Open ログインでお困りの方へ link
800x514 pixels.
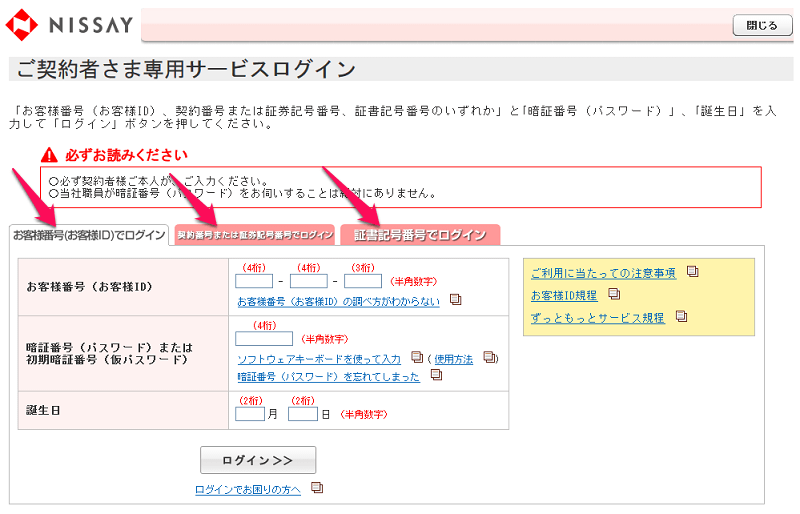click(x=248, y=489)
